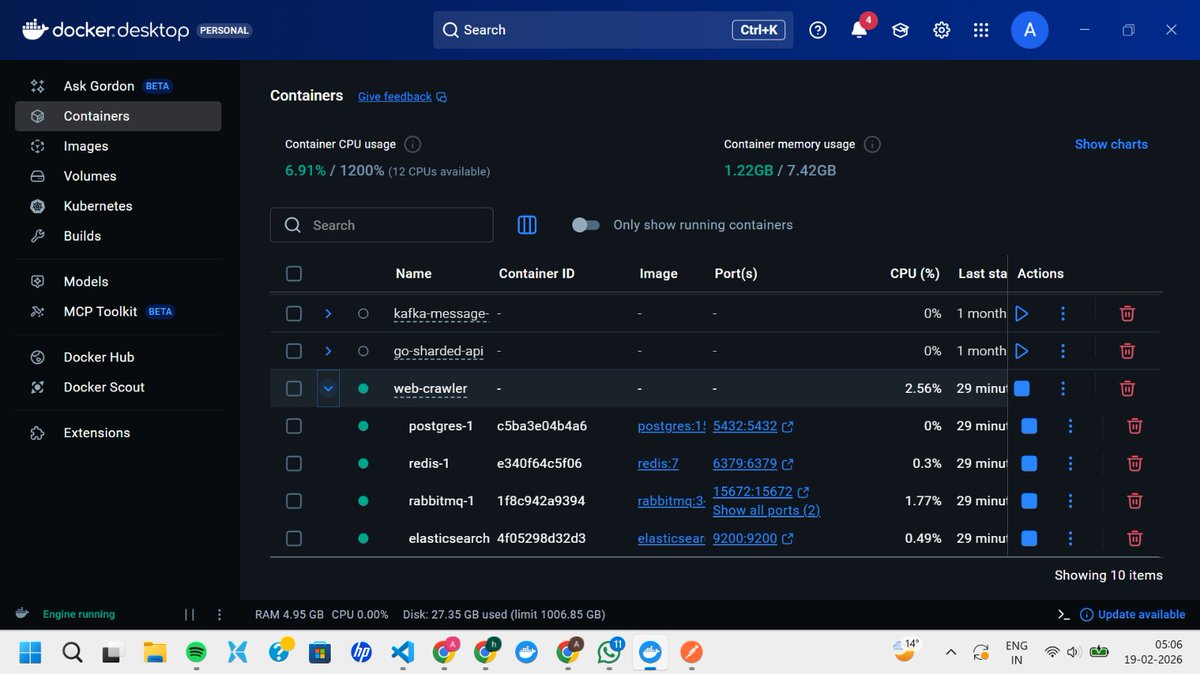Start the go-sharded-api container group
This screenshot has height=674, width=1200.
tap(1021, 351)
